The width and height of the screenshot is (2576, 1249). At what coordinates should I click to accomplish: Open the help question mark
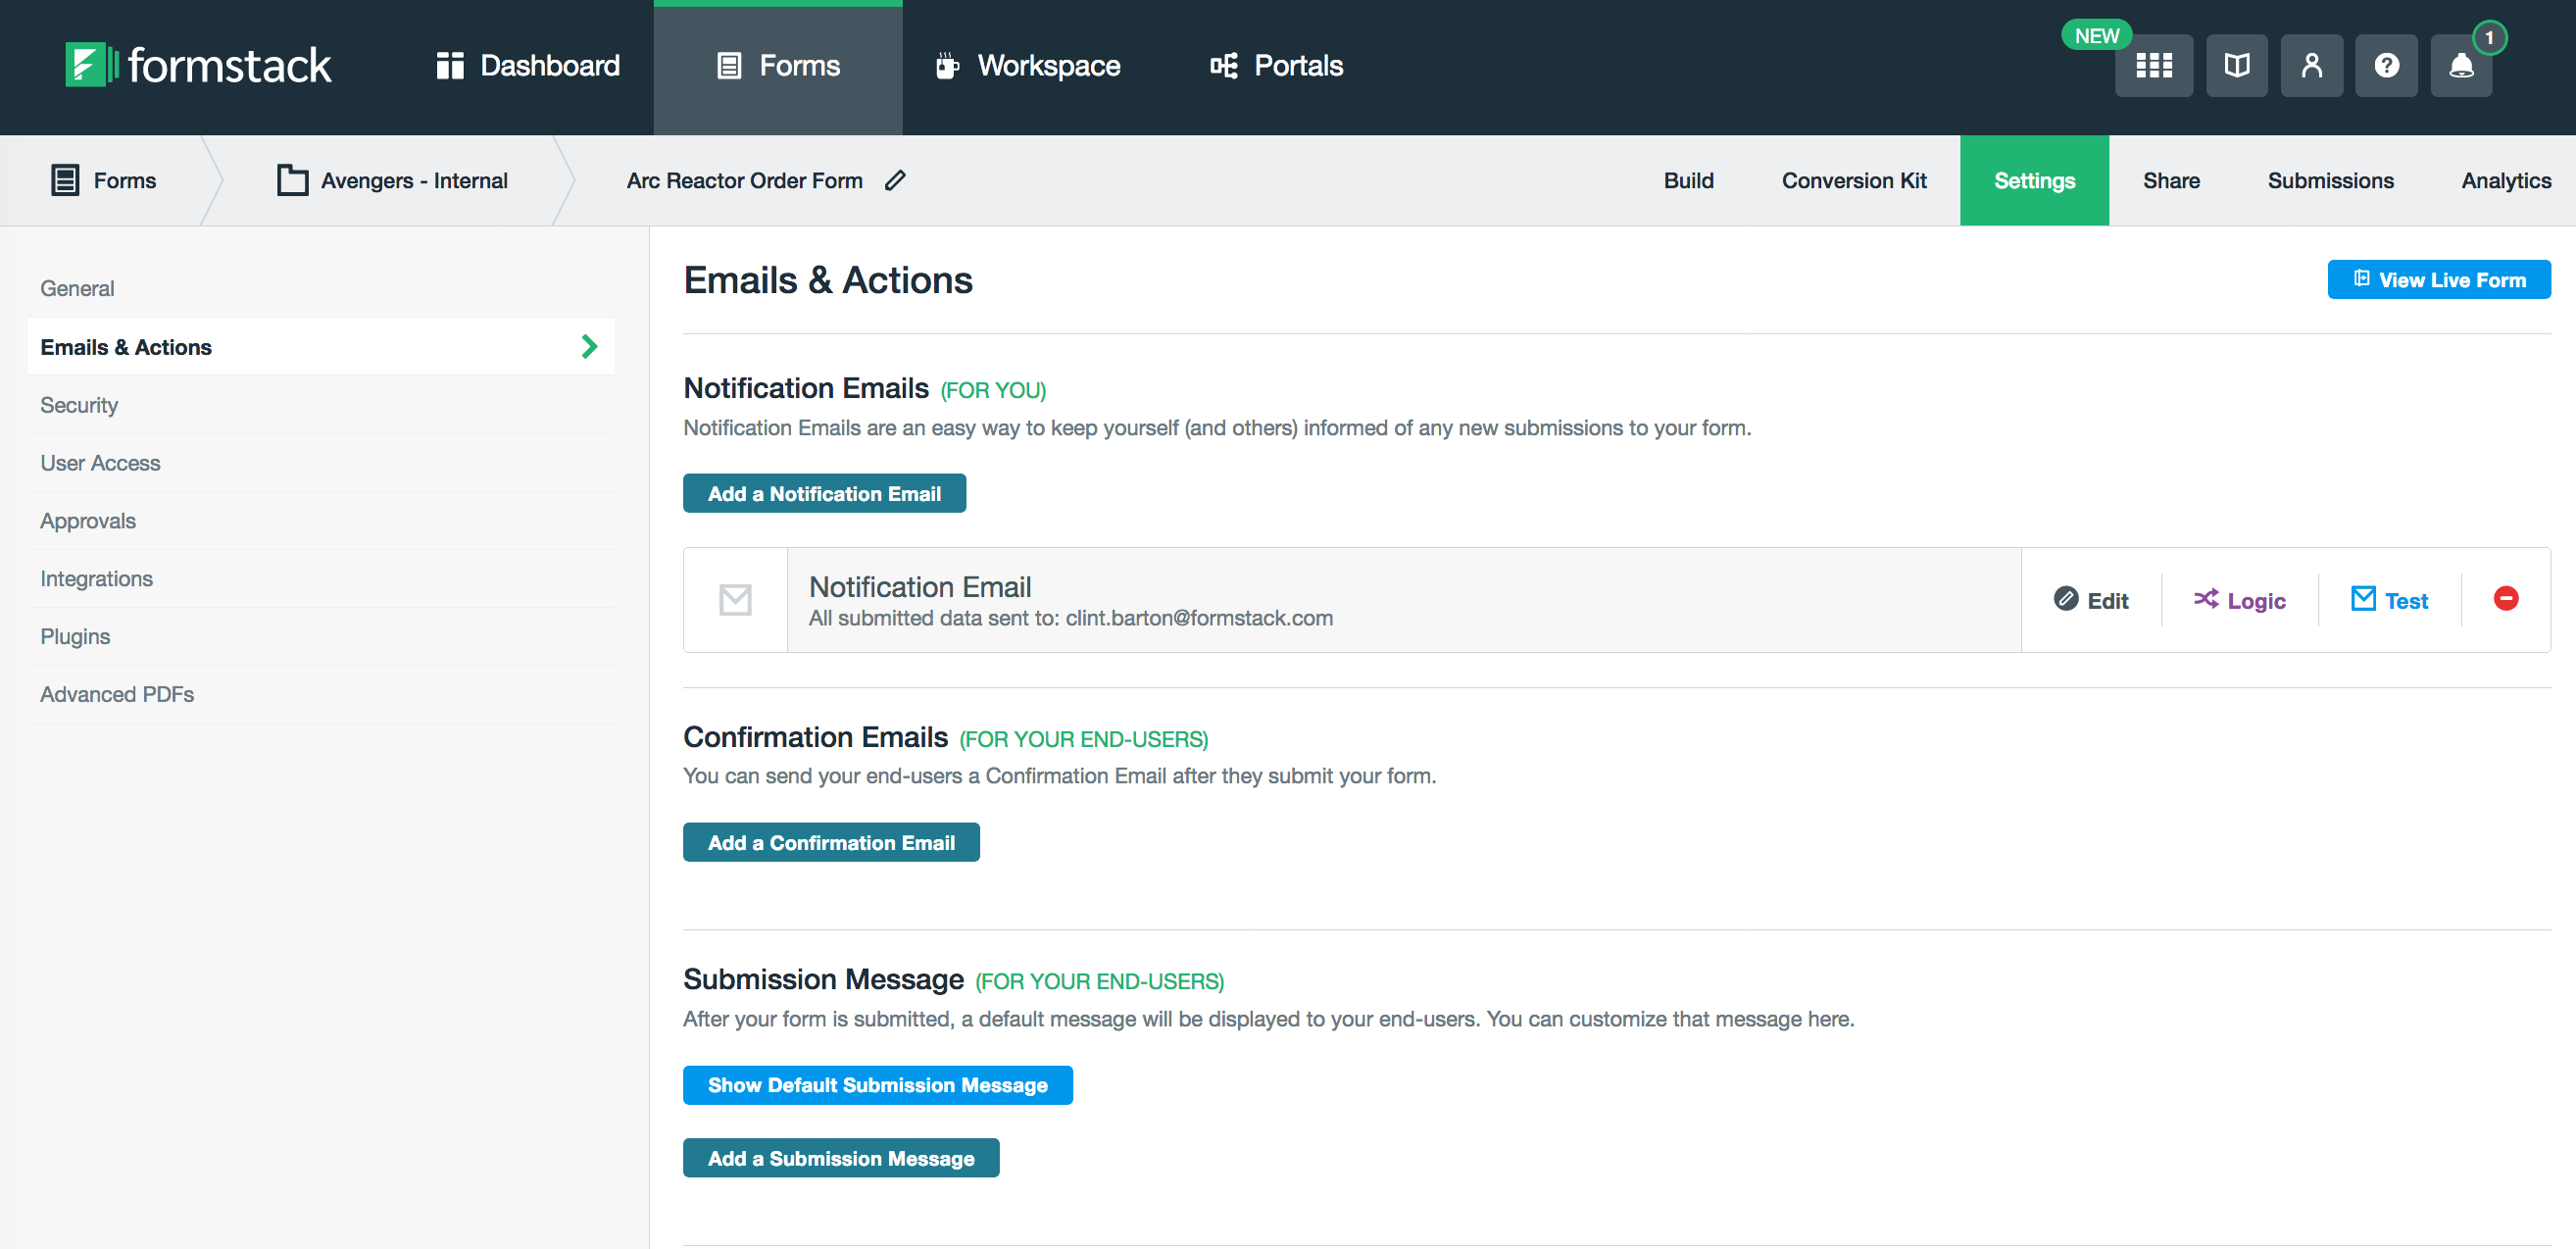2386,65
